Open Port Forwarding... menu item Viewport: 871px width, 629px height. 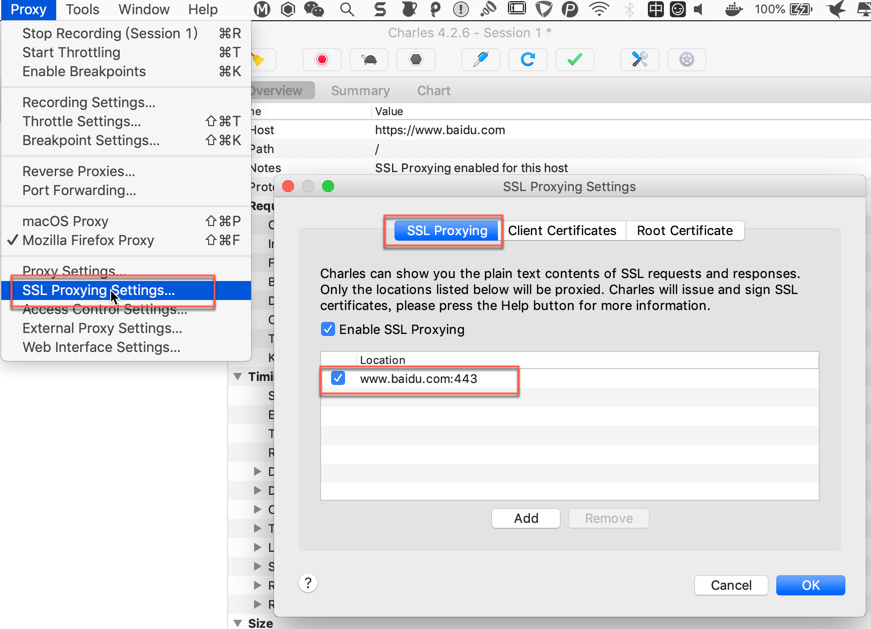coord(126,190)
